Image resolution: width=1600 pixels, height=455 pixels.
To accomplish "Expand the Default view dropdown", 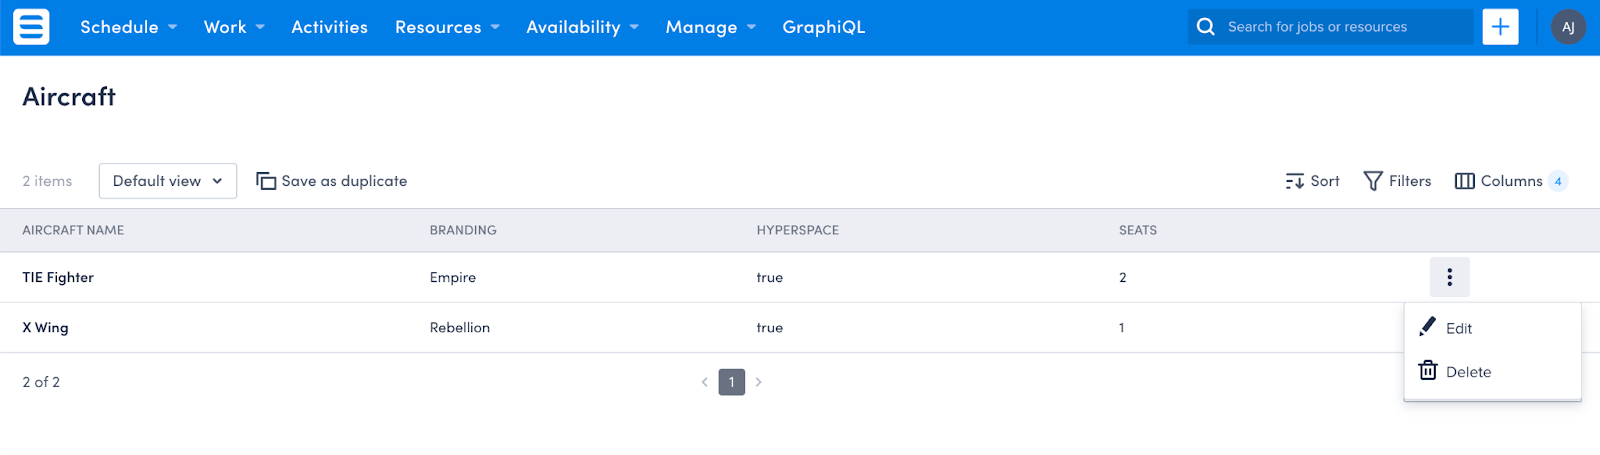I will click(x=168, y=181).
